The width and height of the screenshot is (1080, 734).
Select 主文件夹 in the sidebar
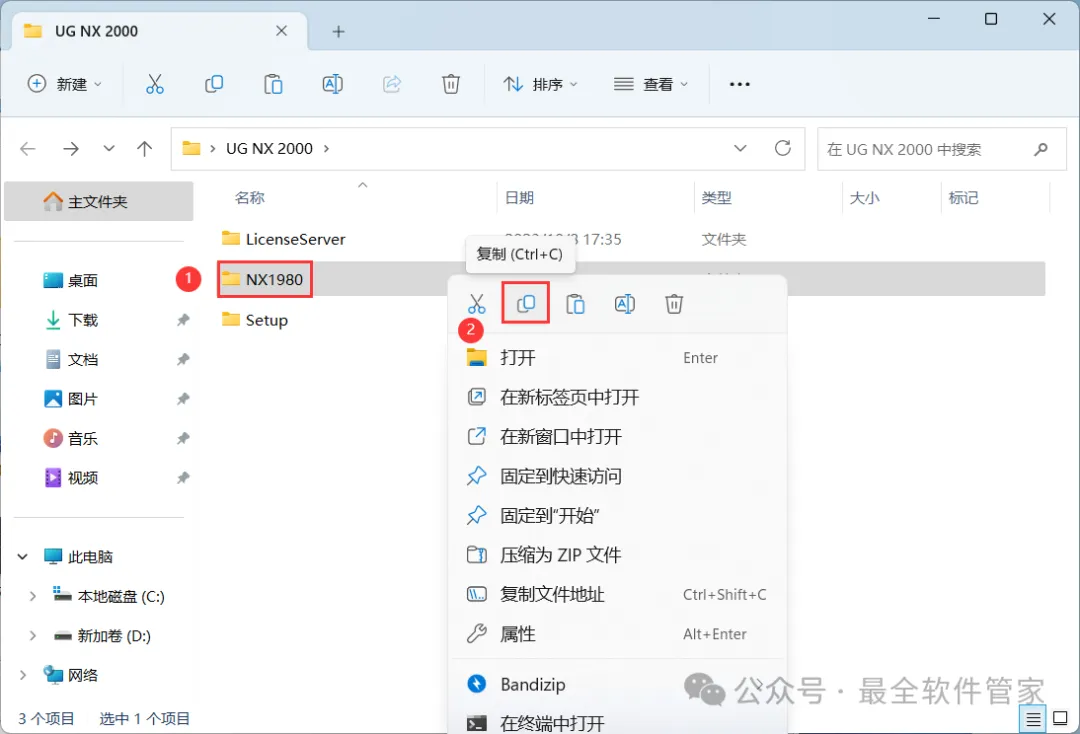pos(98,201)
